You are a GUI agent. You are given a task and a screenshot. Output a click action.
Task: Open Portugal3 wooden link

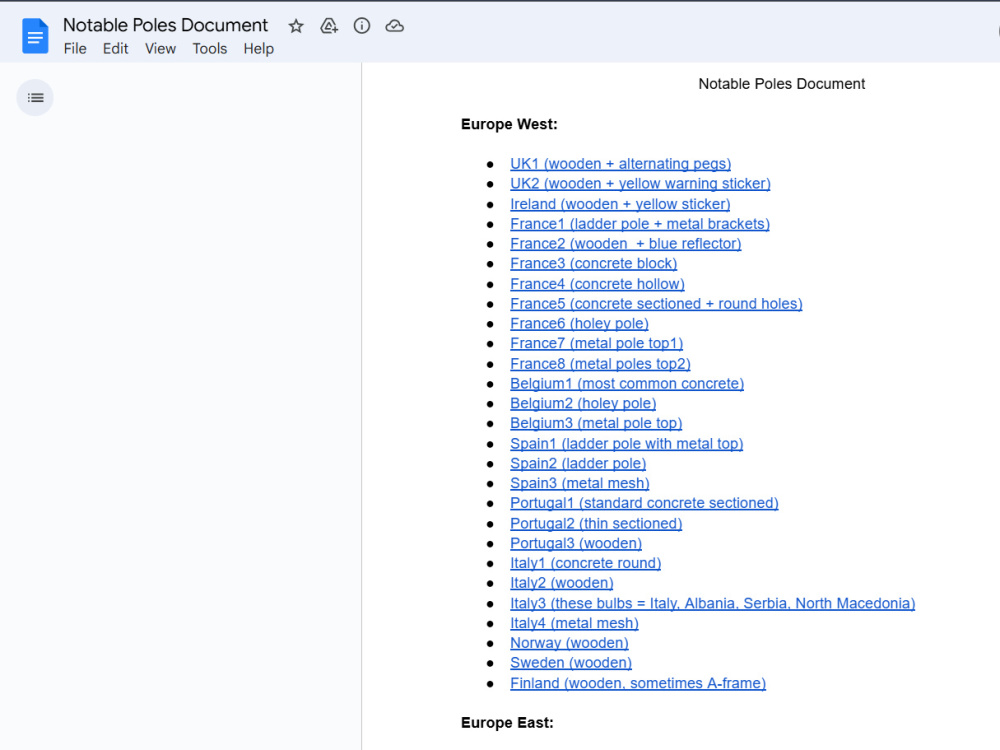tap(576, 543)
